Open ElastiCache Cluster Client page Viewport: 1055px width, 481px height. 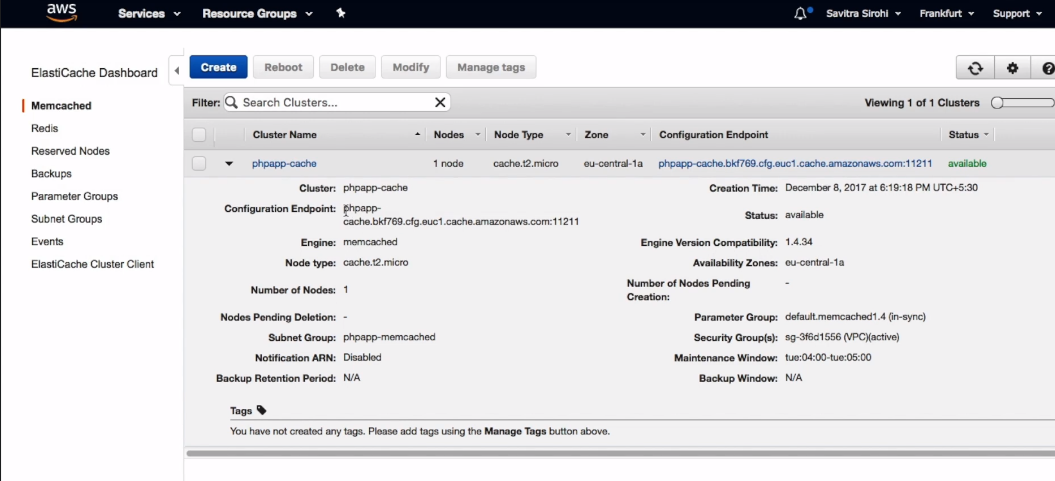coord(92,264)
